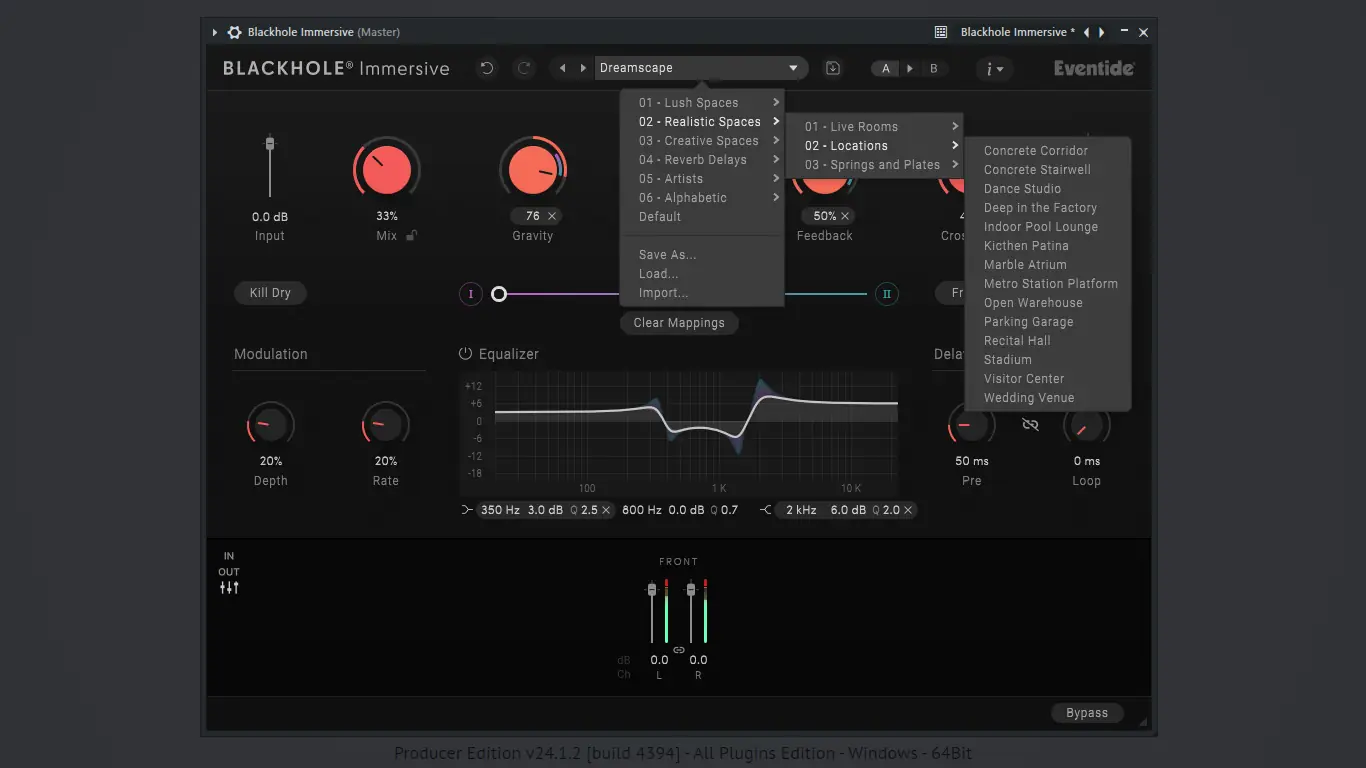Select ribbon endpoint I
Viewport: 1366px width, 768px height.
pos(470,294)
